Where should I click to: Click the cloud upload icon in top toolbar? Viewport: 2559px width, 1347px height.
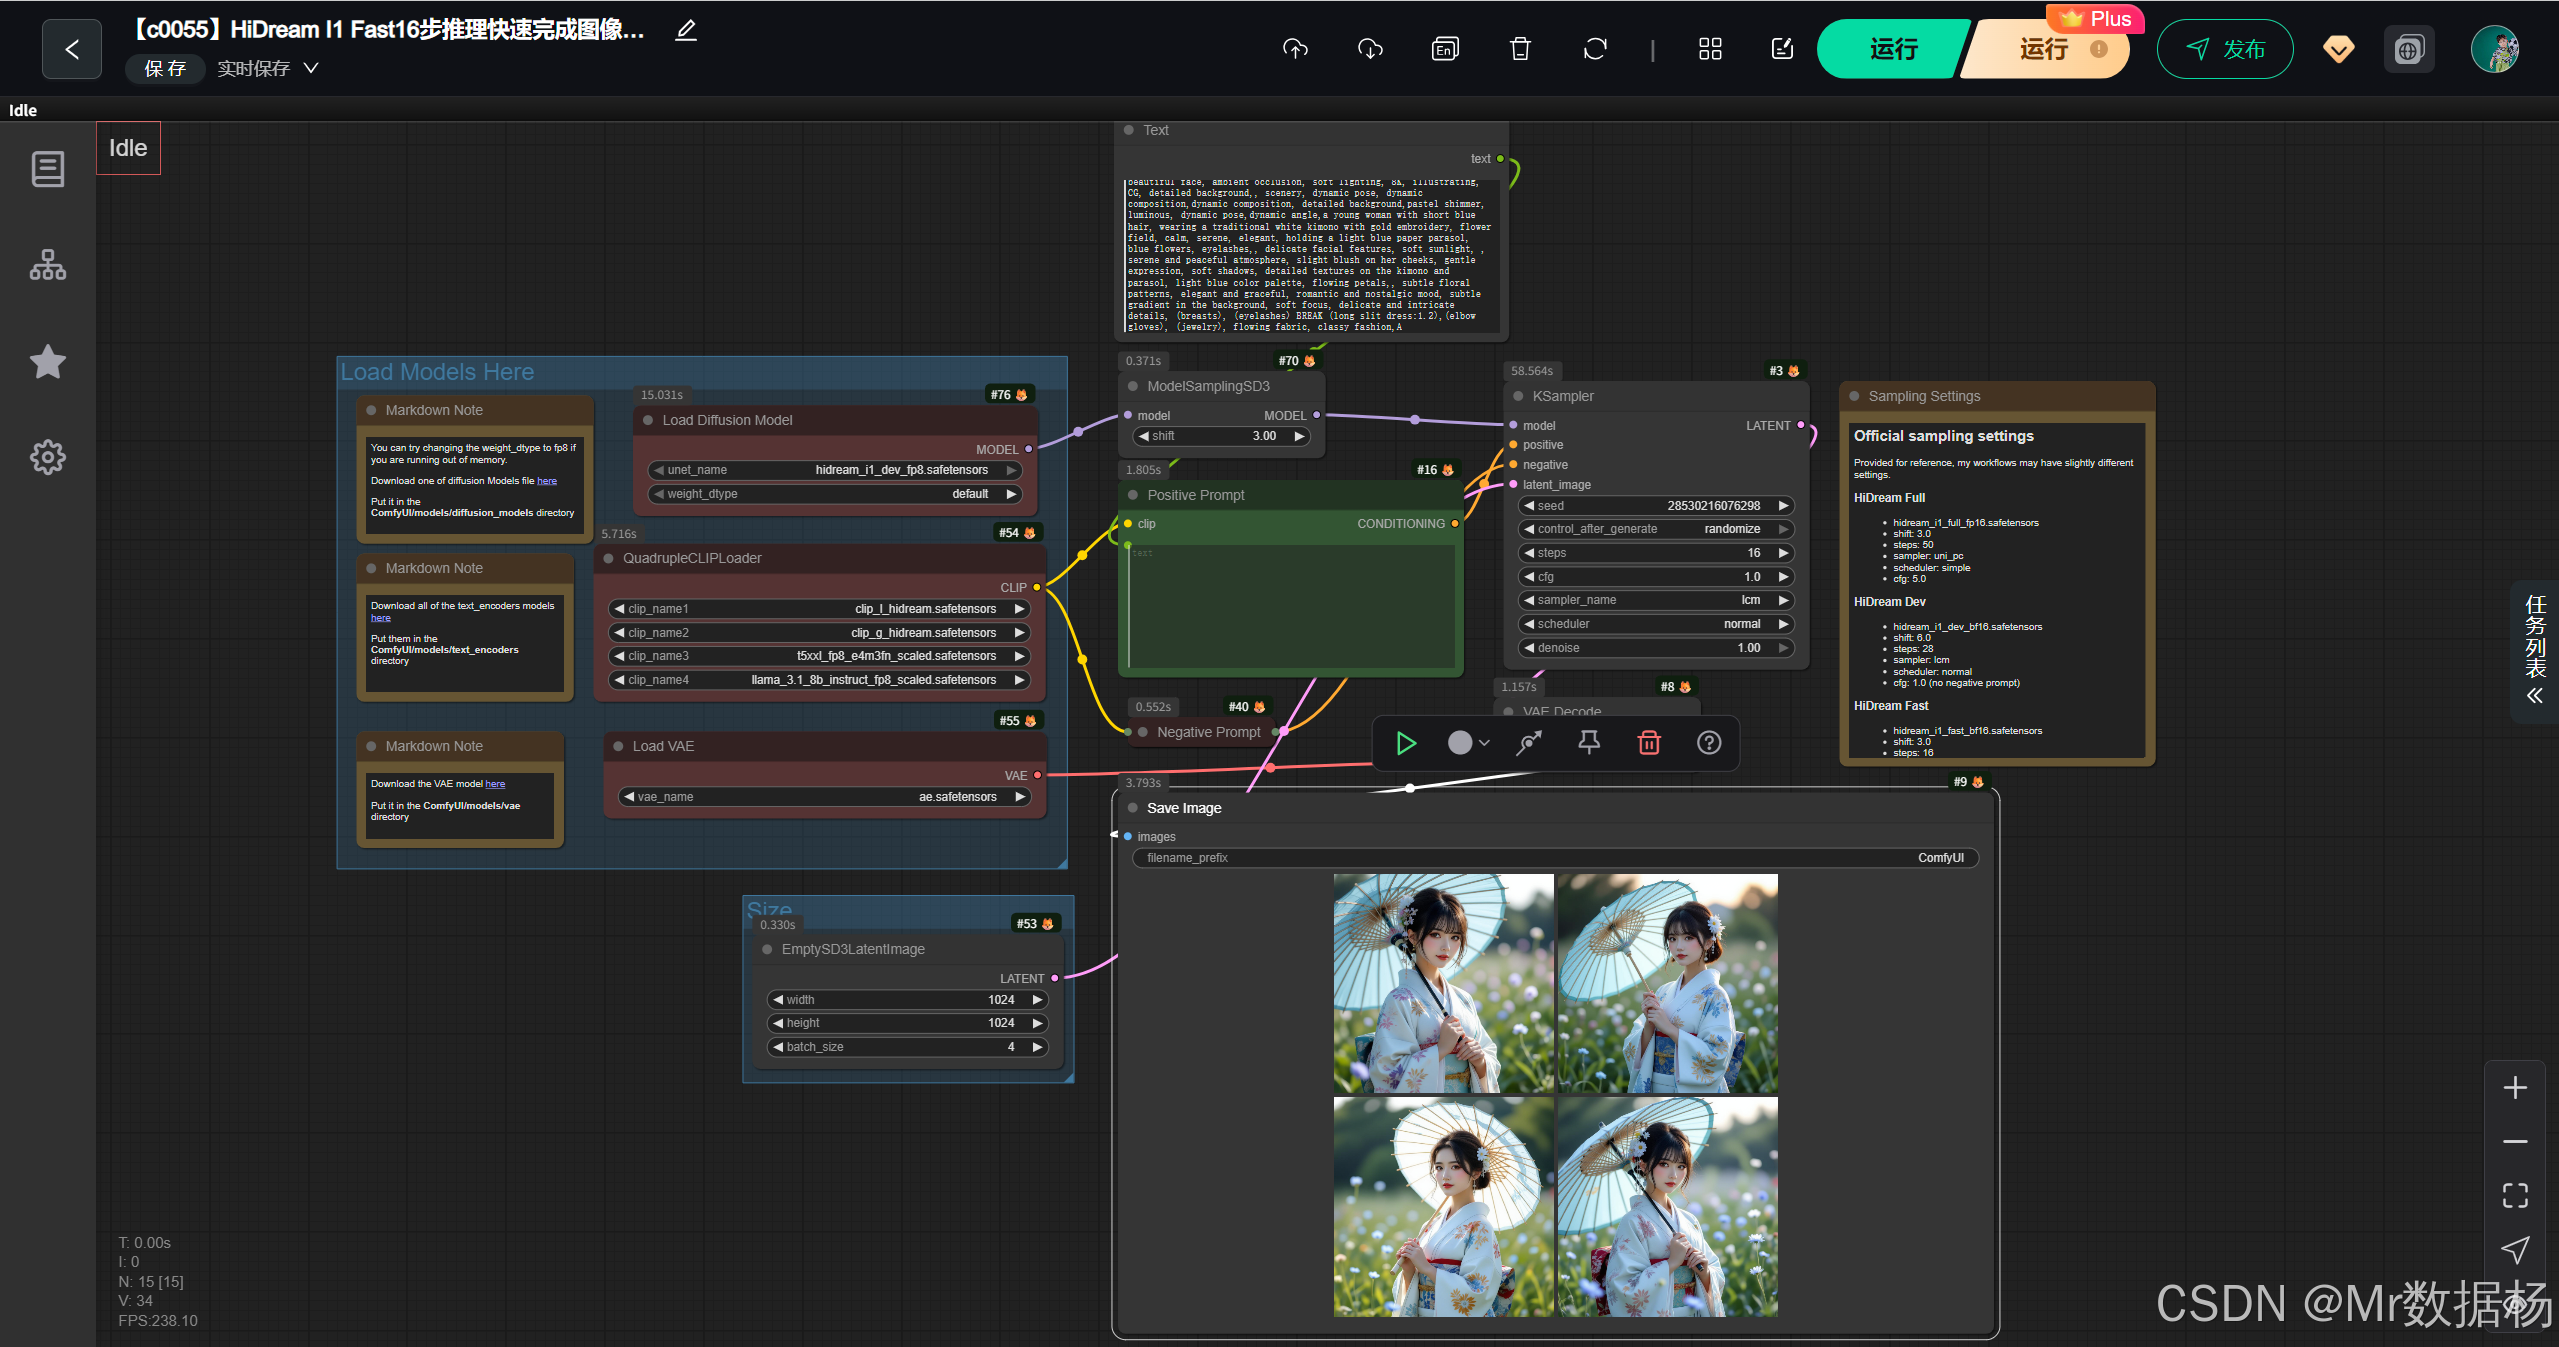(x=1295, y=49)
